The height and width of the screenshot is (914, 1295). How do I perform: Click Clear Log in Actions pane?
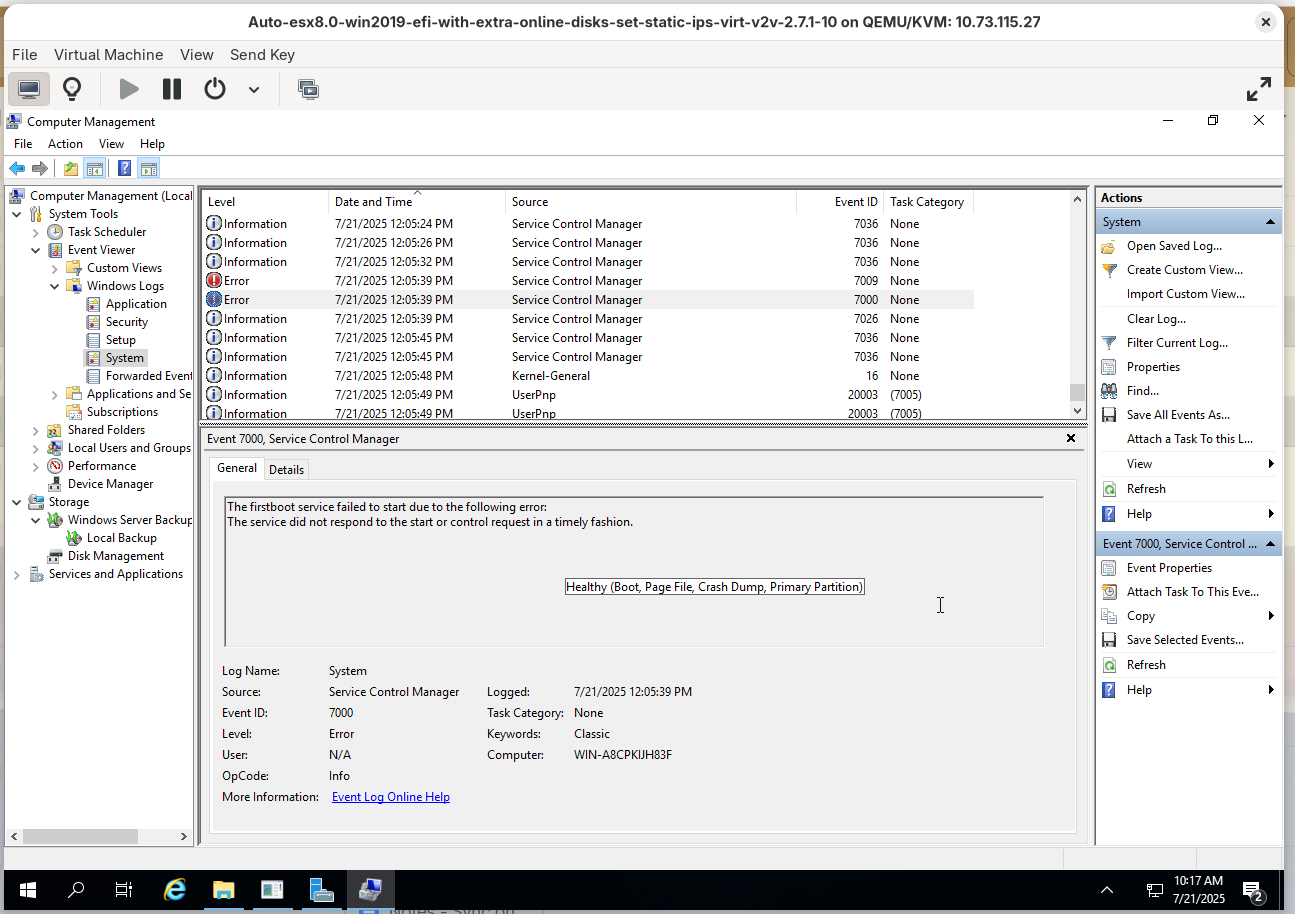pos(1156,319)
